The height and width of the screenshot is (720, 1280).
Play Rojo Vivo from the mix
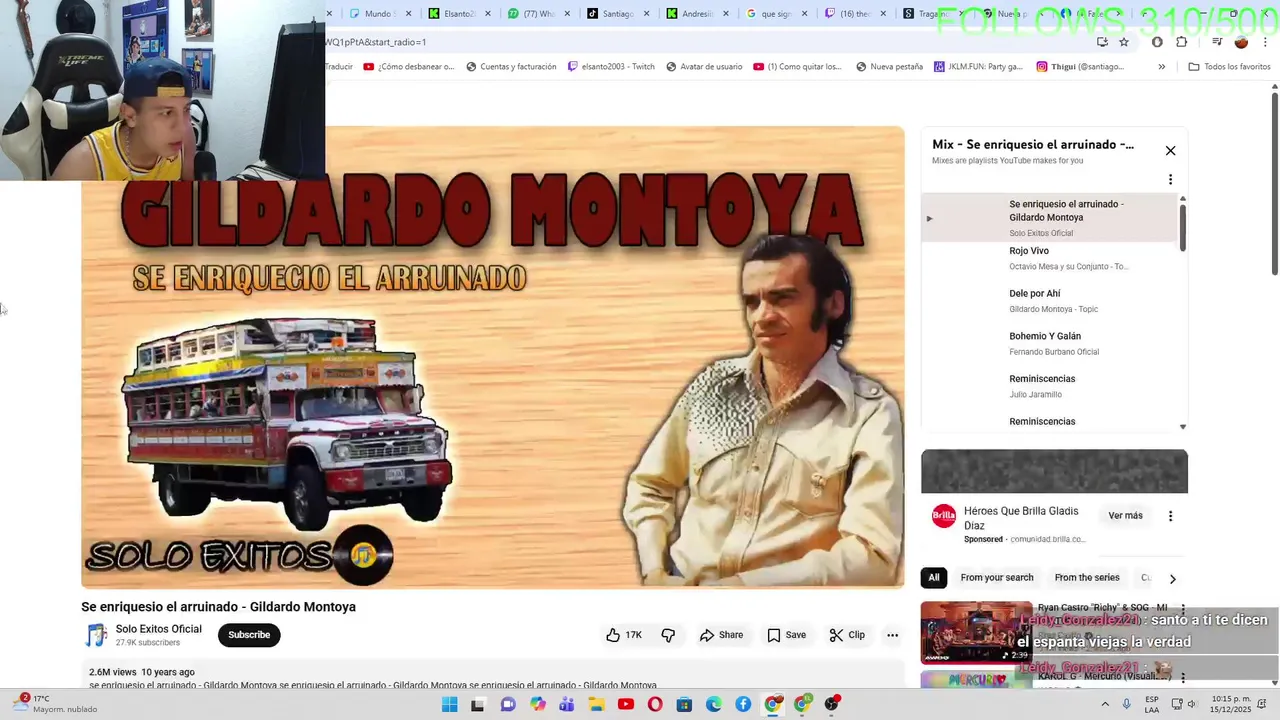pyautogui.click(x=1050, y=258)
